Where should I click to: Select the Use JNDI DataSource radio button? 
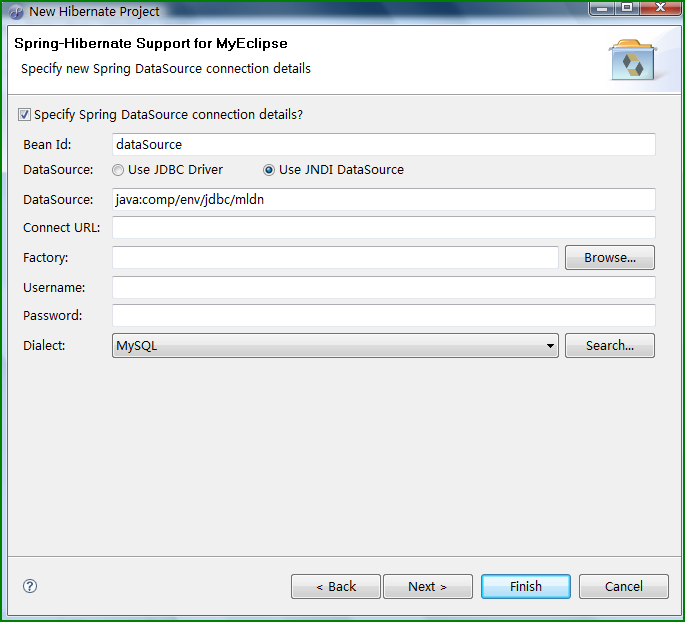[x=269, y=170]
